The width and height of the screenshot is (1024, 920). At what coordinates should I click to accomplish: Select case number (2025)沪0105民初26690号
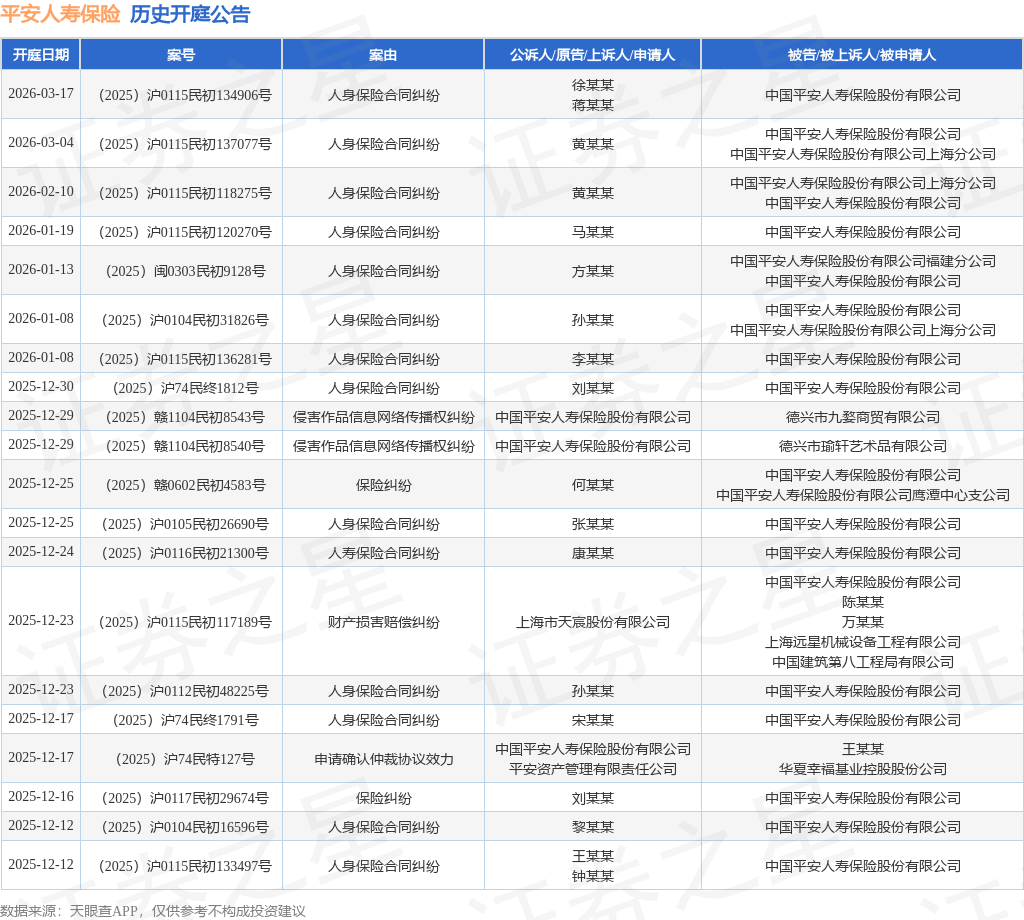pyautogui.click(x=185, y=524)
